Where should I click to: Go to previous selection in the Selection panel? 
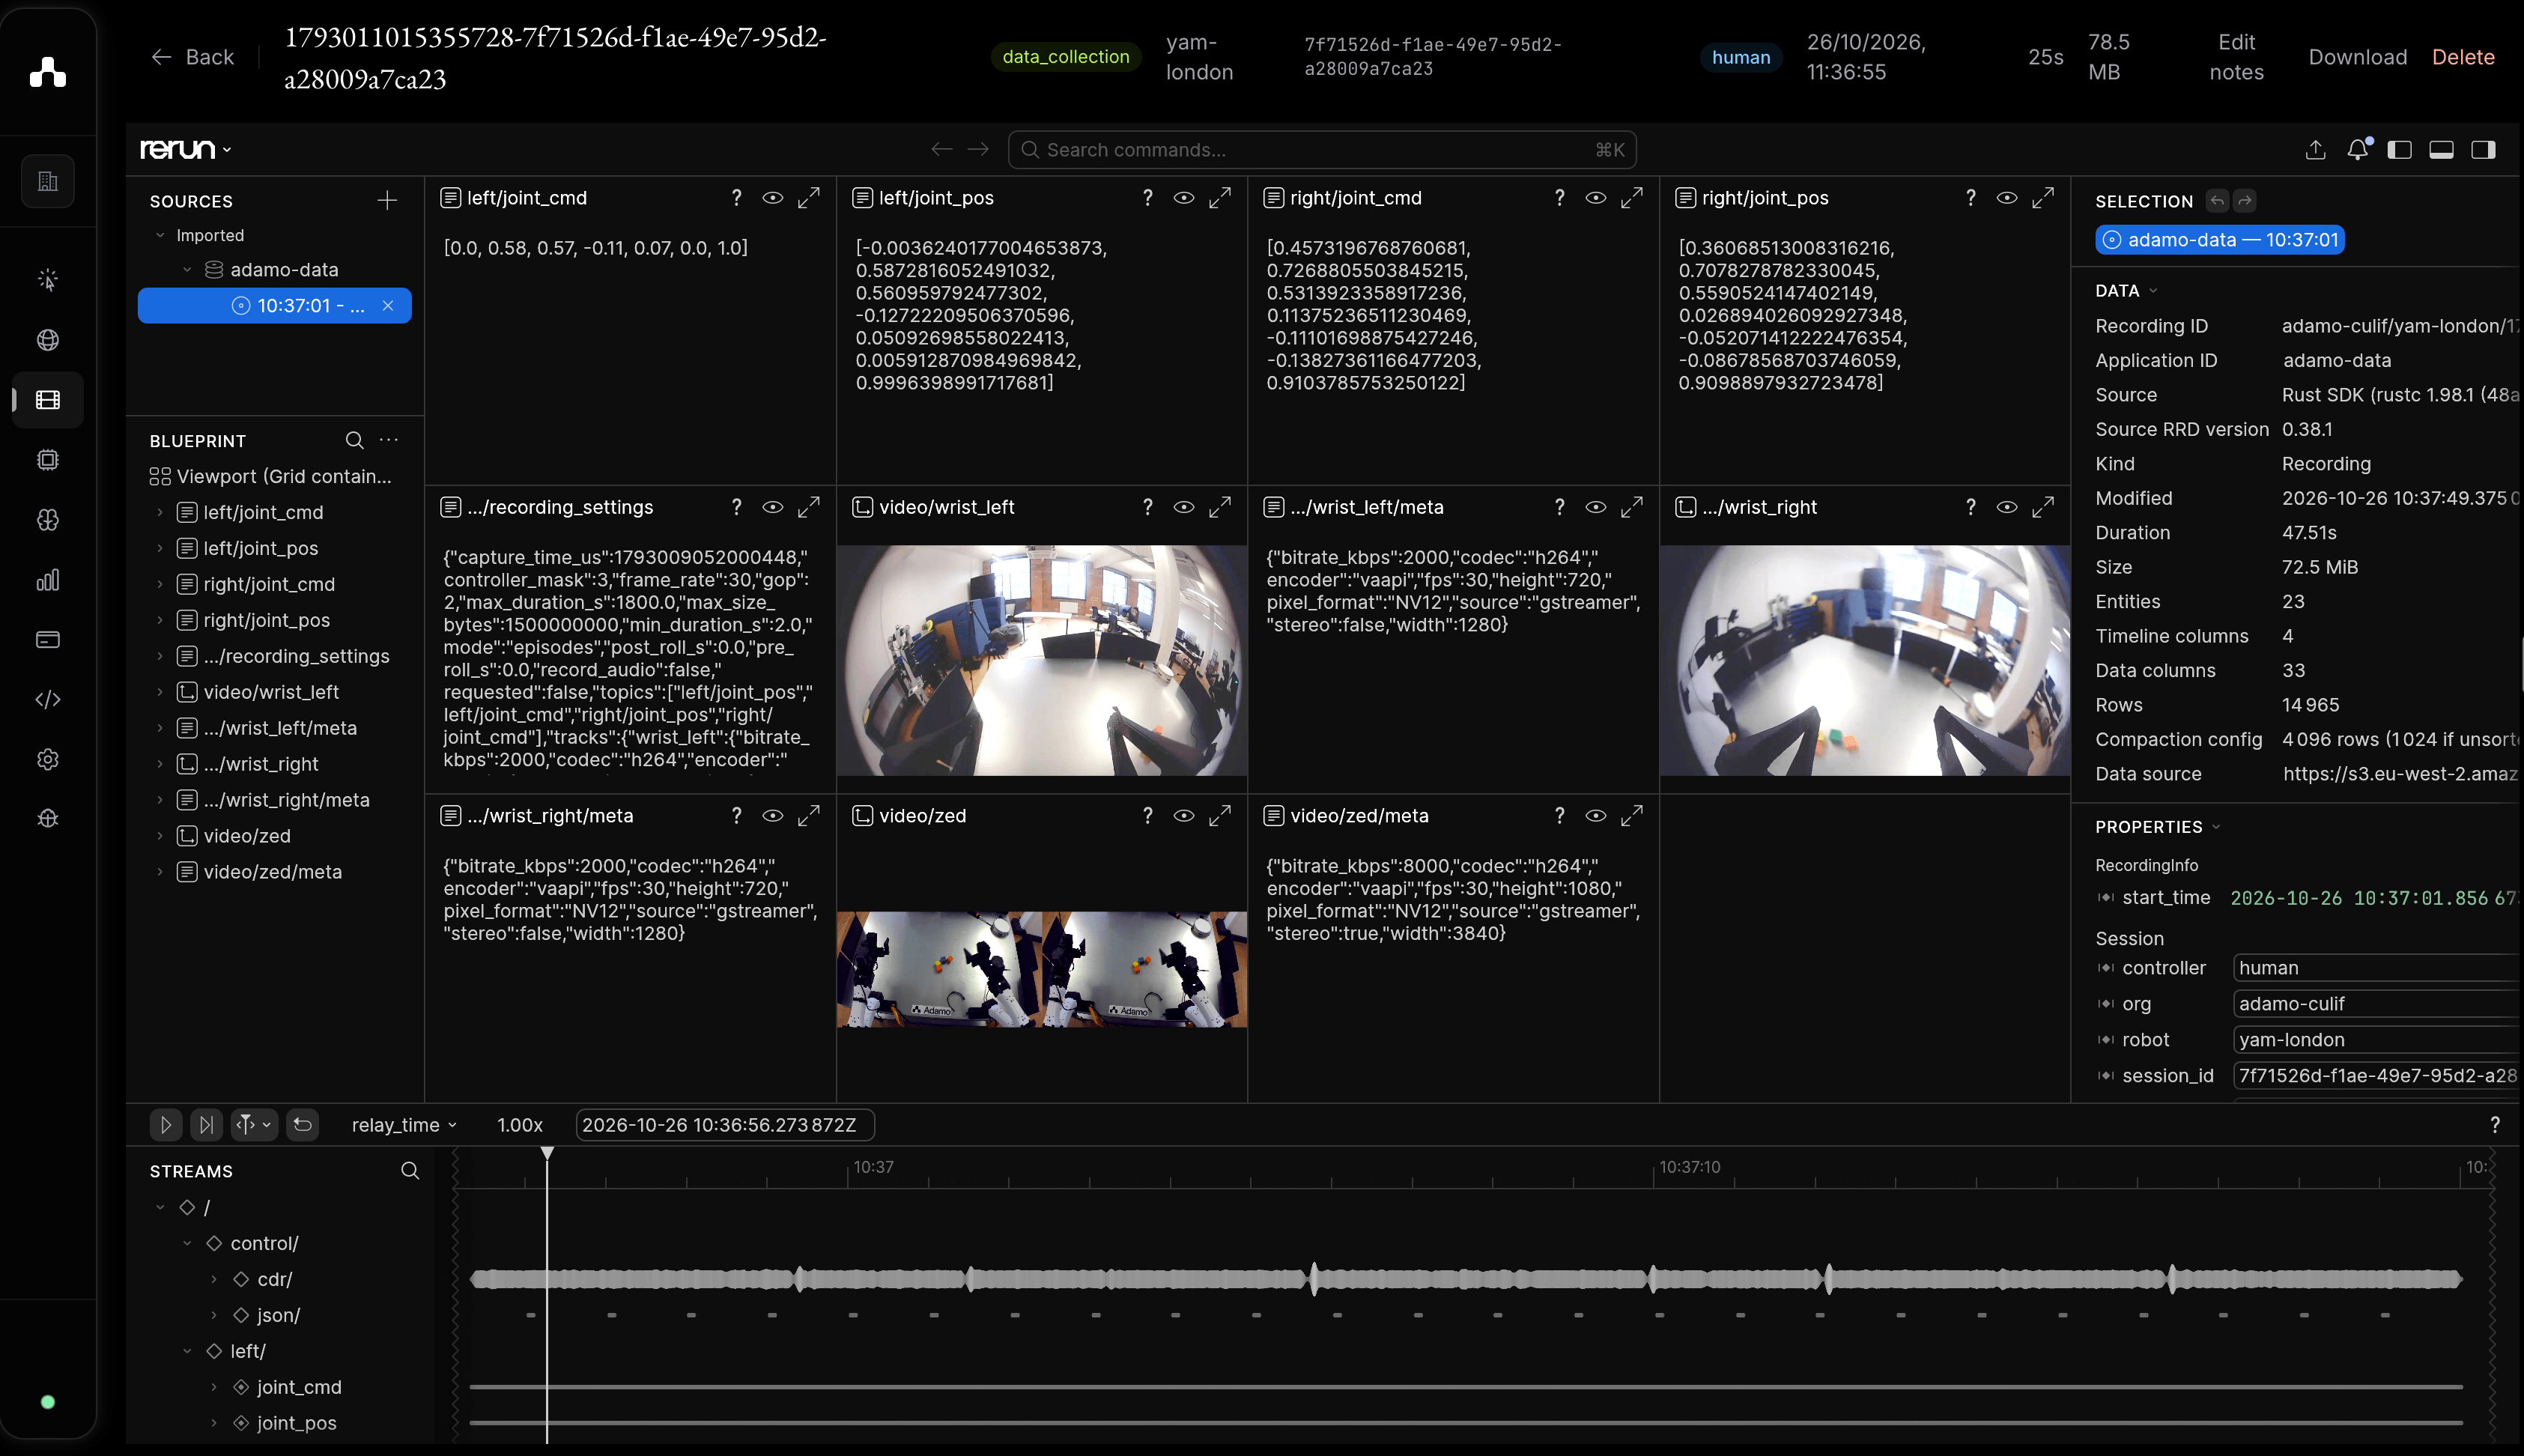click(2217, 201)
